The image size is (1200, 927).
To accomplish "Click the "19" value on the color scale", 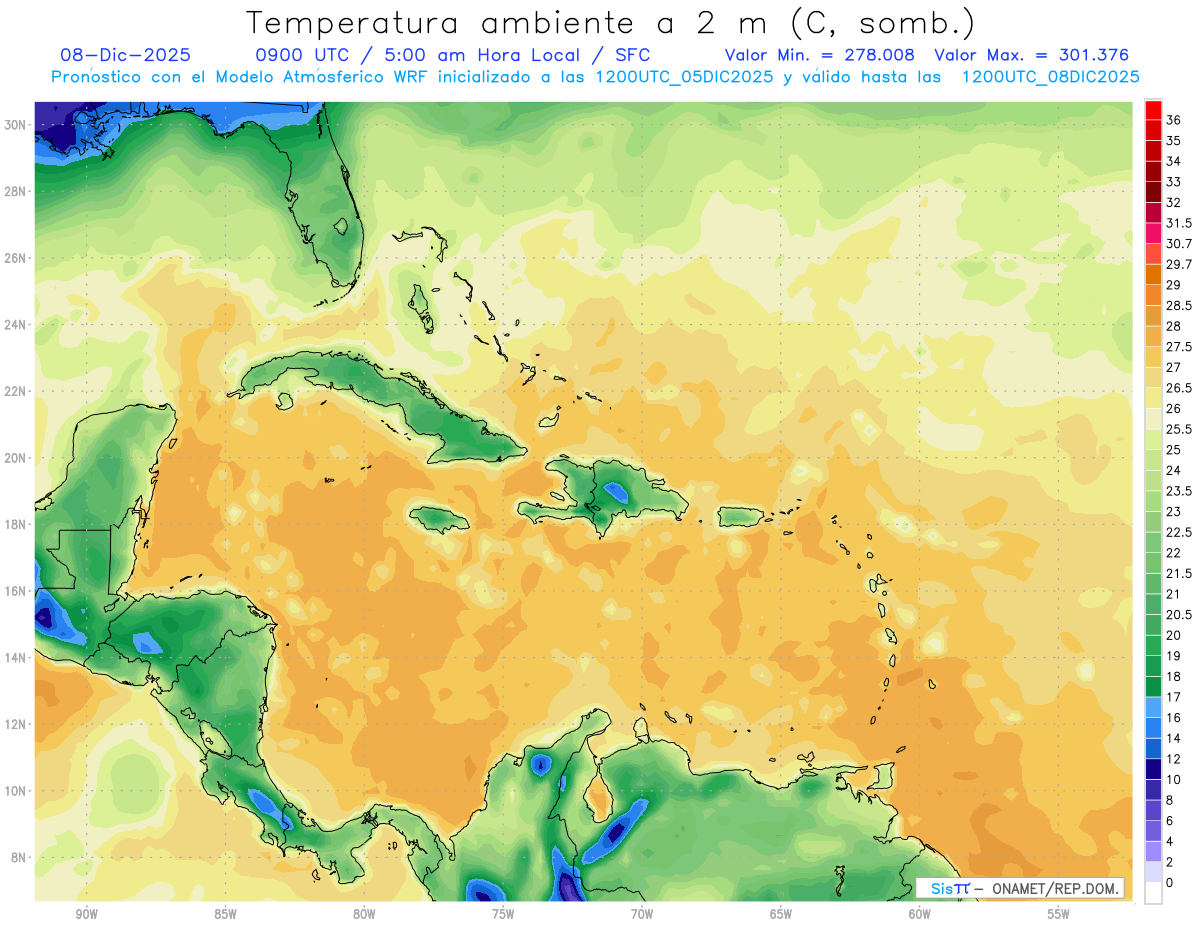I will pos(1173,656).
